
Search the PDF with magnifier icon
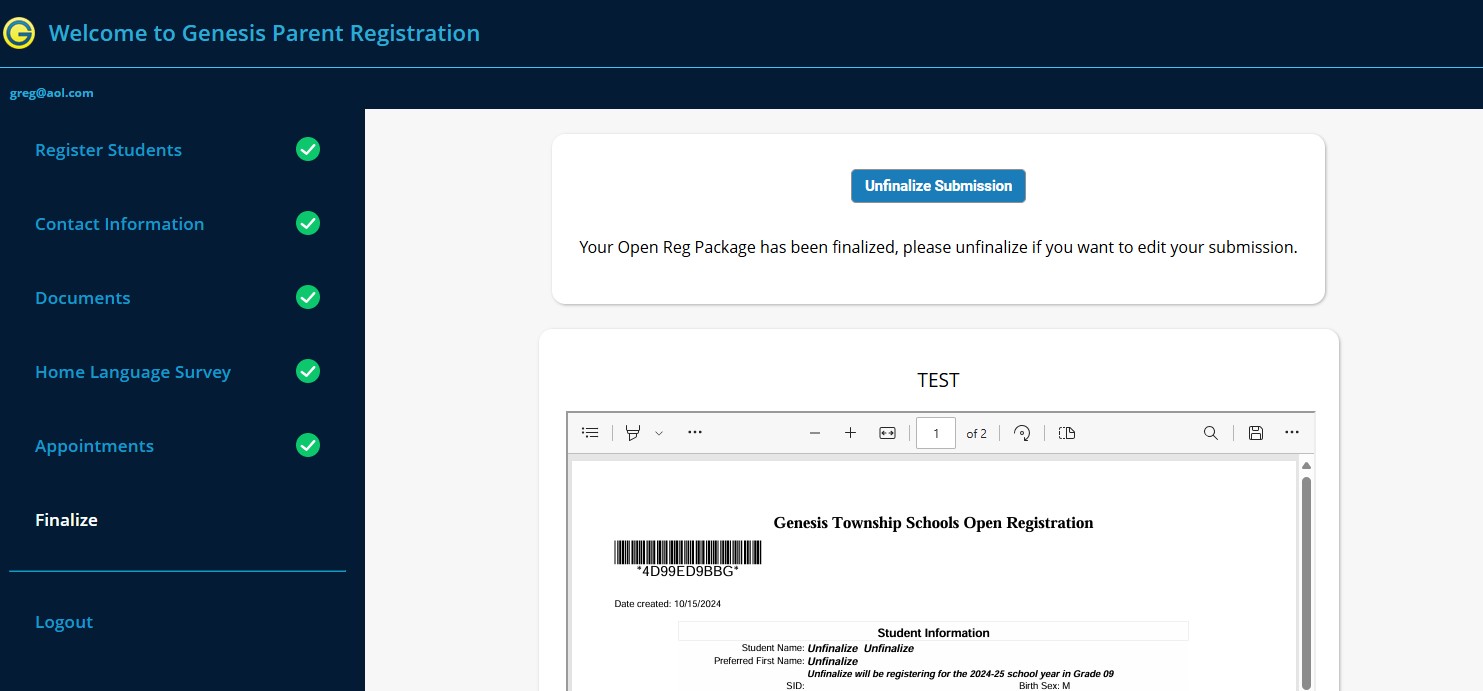[1210, 433]
